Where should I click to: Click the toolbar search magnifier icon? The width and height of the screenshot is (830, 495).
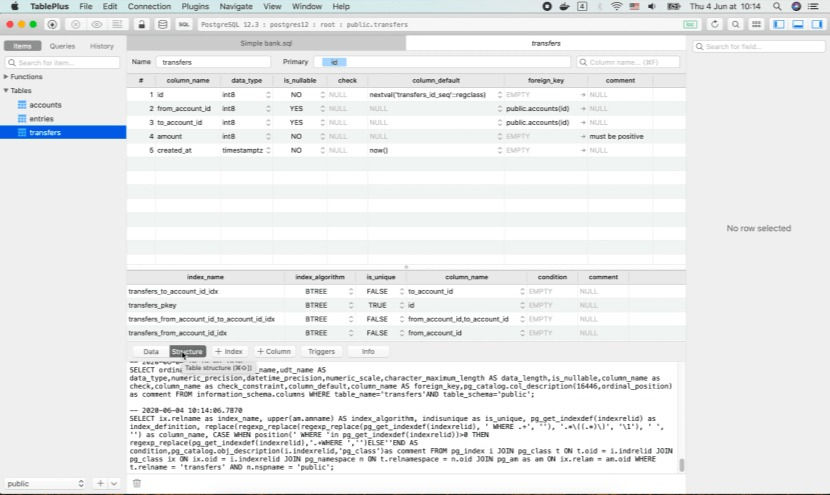(x=735, y=24)
